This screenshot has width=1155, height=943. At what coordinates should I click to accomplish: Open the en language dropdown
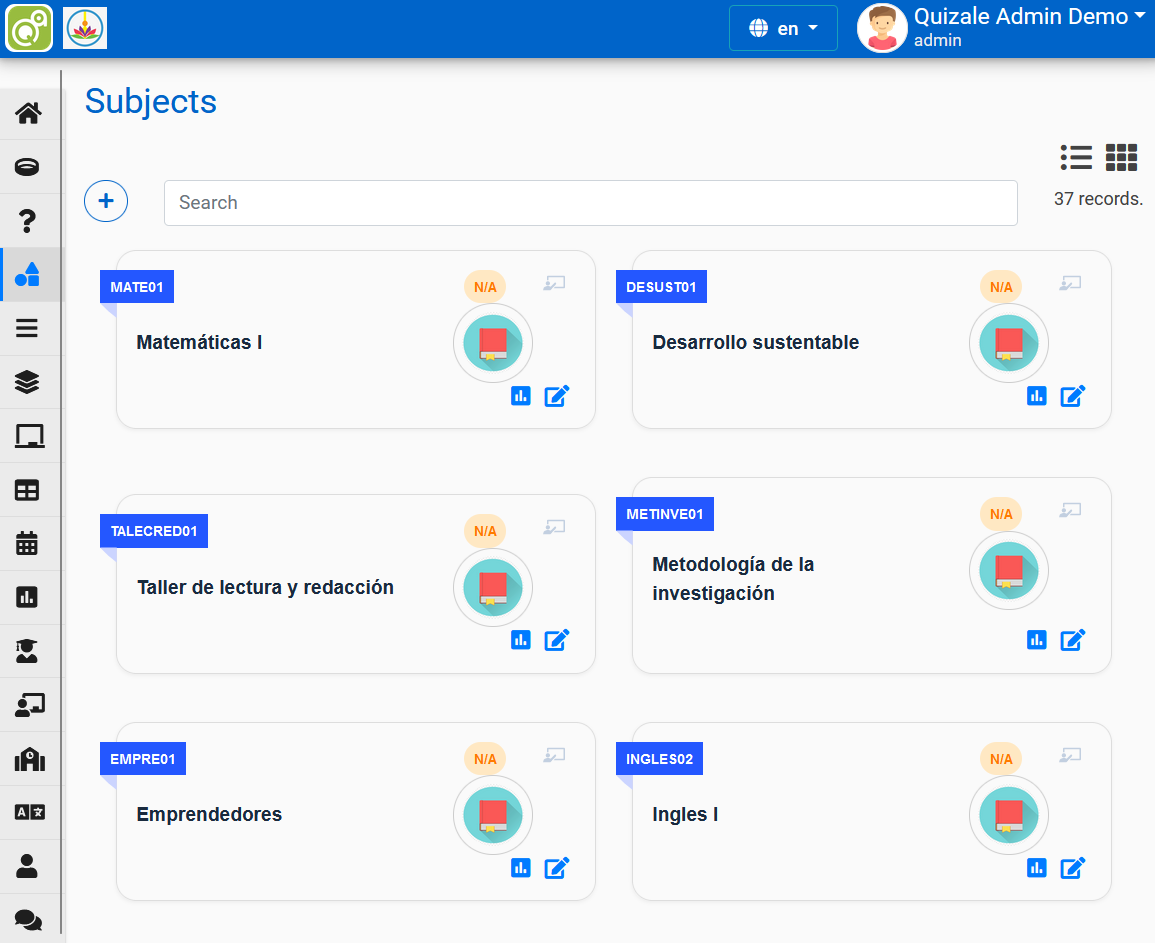coord(783,28)
